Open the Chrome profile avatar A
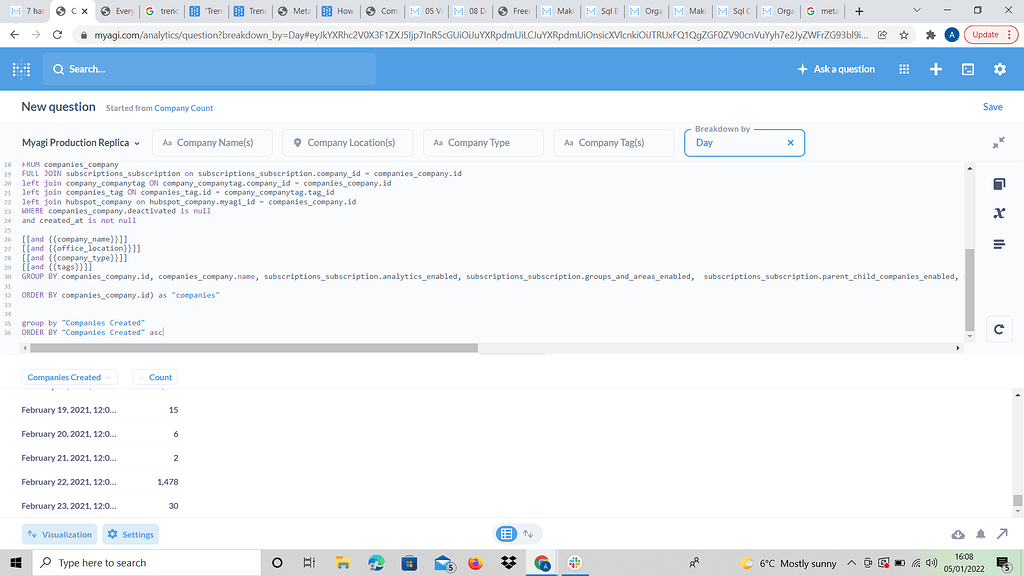The height and width of the screenshot is (576, 1024). [952, 35]
